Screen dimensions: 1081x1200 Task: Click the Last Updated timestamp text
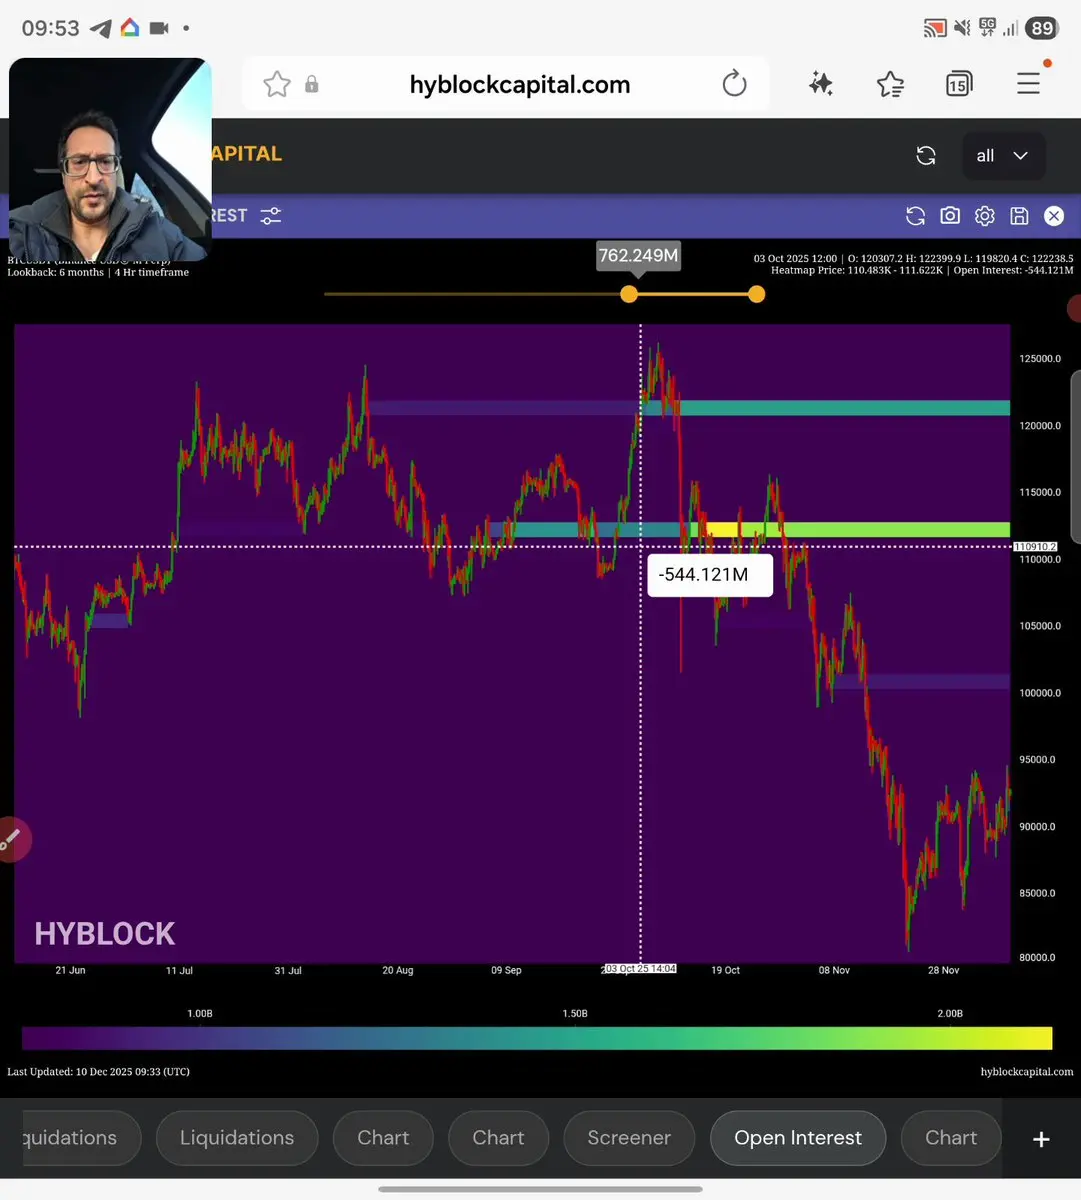98,1072
